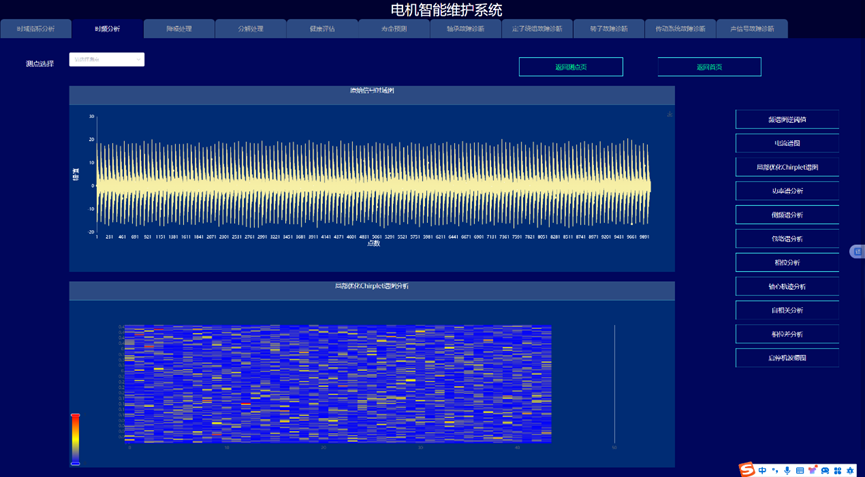This screenshot has height=477, width=865.
Task: Click the game controller icon in Sogou toolbar
Action: [x=825, y=470]
